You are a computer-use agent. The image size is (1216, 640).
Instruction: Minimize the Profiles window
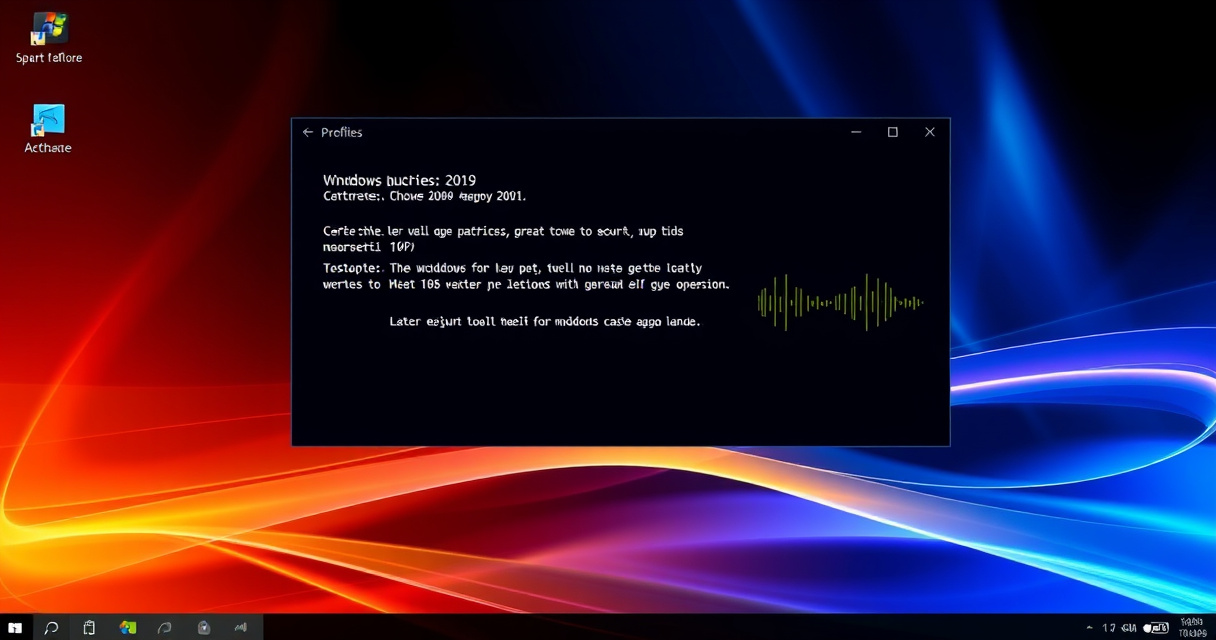(x=856, y=132)
